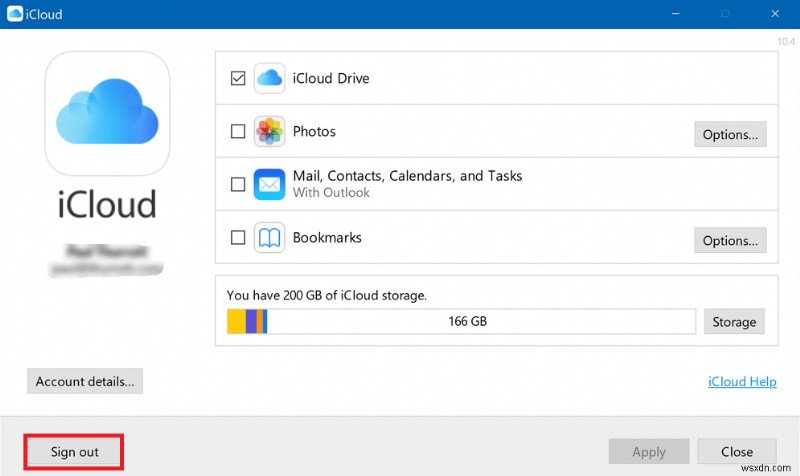Open Photos Options button
The width and height of the screenshot is (800, 476).
pos(730,134)
